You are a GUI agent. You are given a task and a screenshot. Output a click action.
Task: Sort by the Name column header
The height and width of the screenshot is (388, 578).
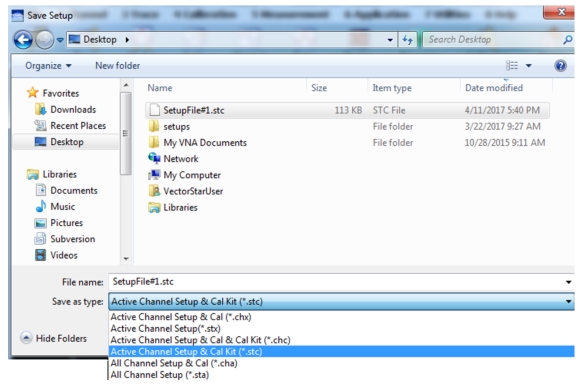point(160,88)
